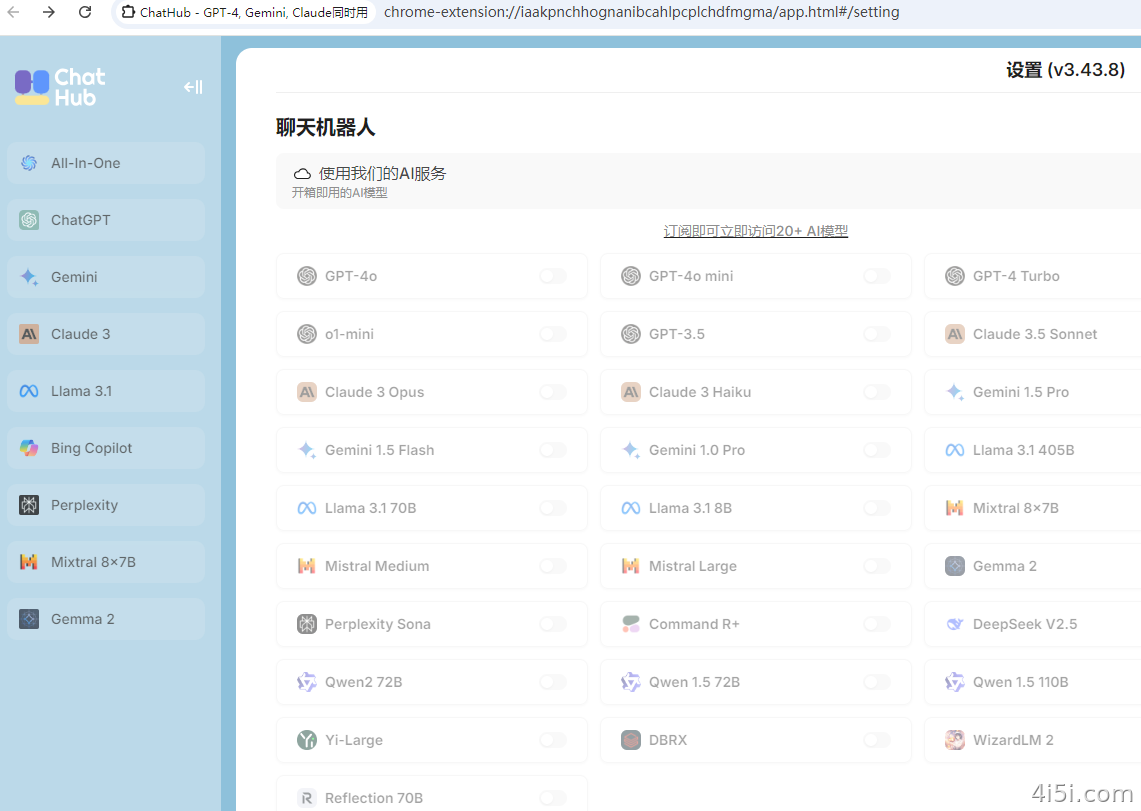Click the ChatHub logo
The width and height of the screenshot is (1141, 811).
click(x=60, y=87)
